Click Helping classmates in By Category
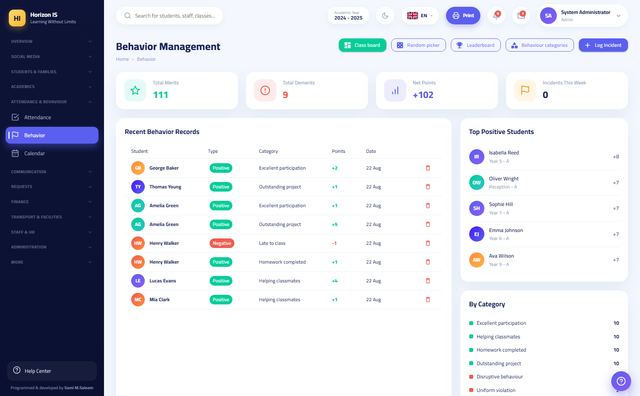640x396 pixels. tap(498, 337)
